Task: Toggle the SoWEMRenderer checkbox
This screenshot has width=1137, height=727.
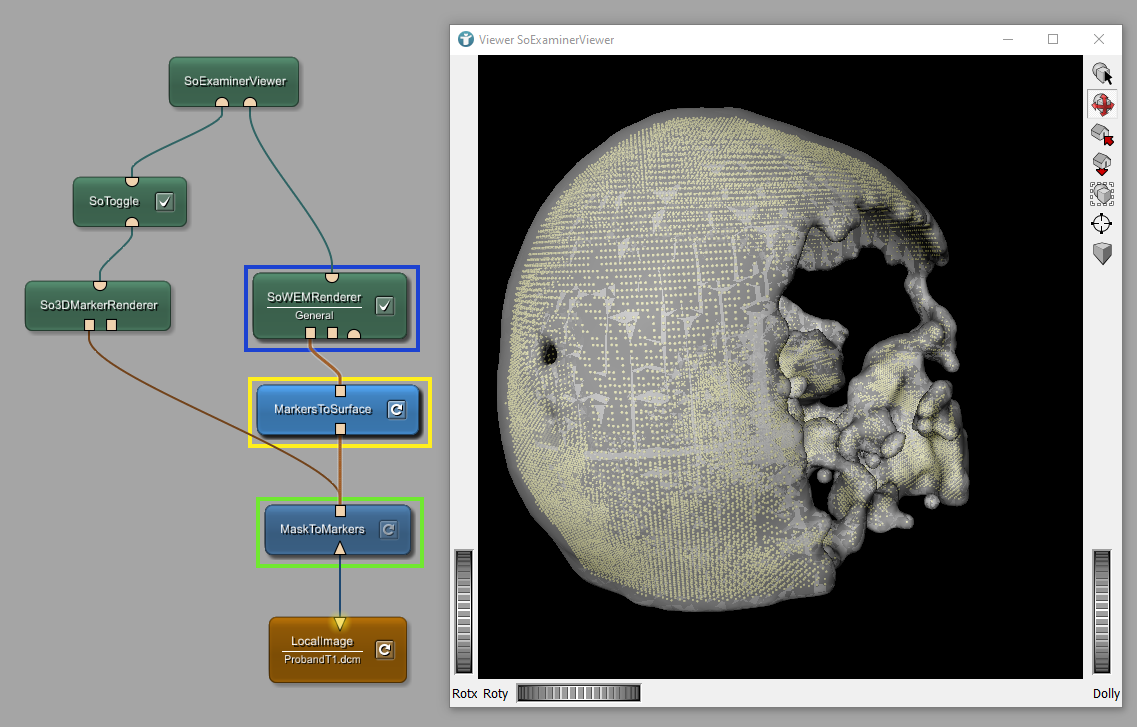Action: 384,306
